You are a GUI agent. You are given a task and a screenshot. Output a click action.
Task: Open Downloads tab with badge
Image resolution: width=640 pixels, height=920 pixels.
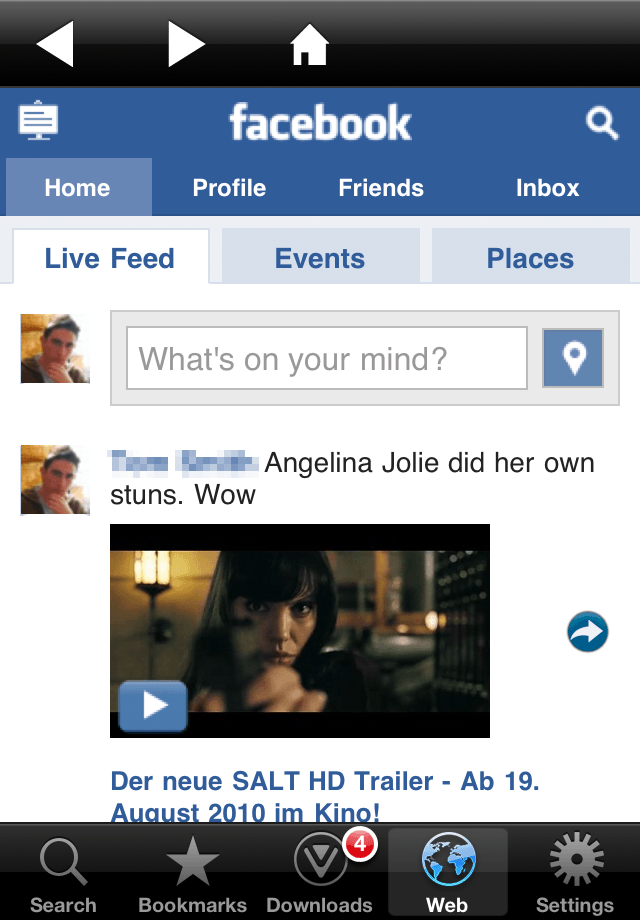click(x=320, y=874)
